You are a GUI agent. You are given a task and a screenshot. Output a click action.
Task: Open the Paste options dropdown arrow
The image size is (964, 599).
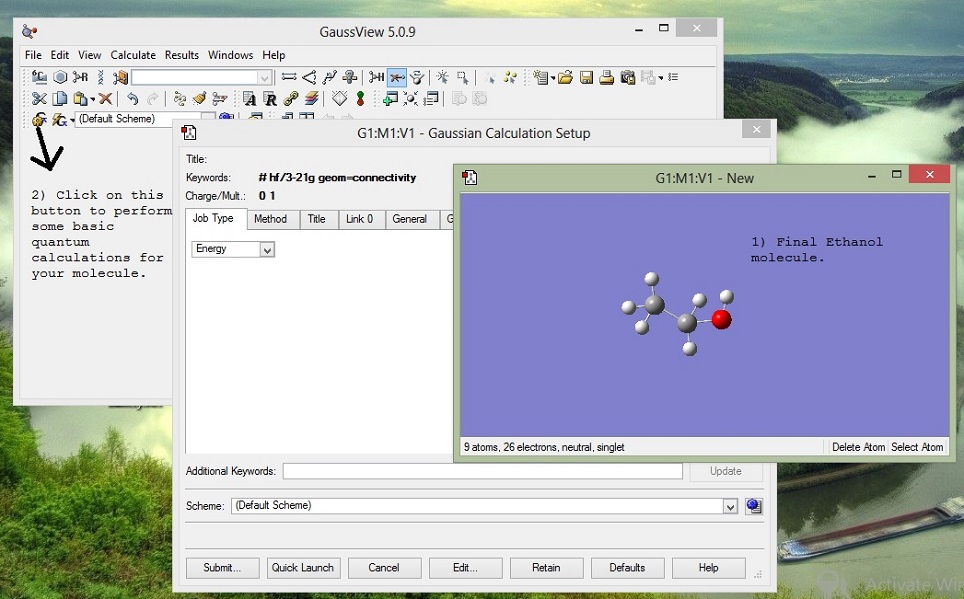click(93, 98)
